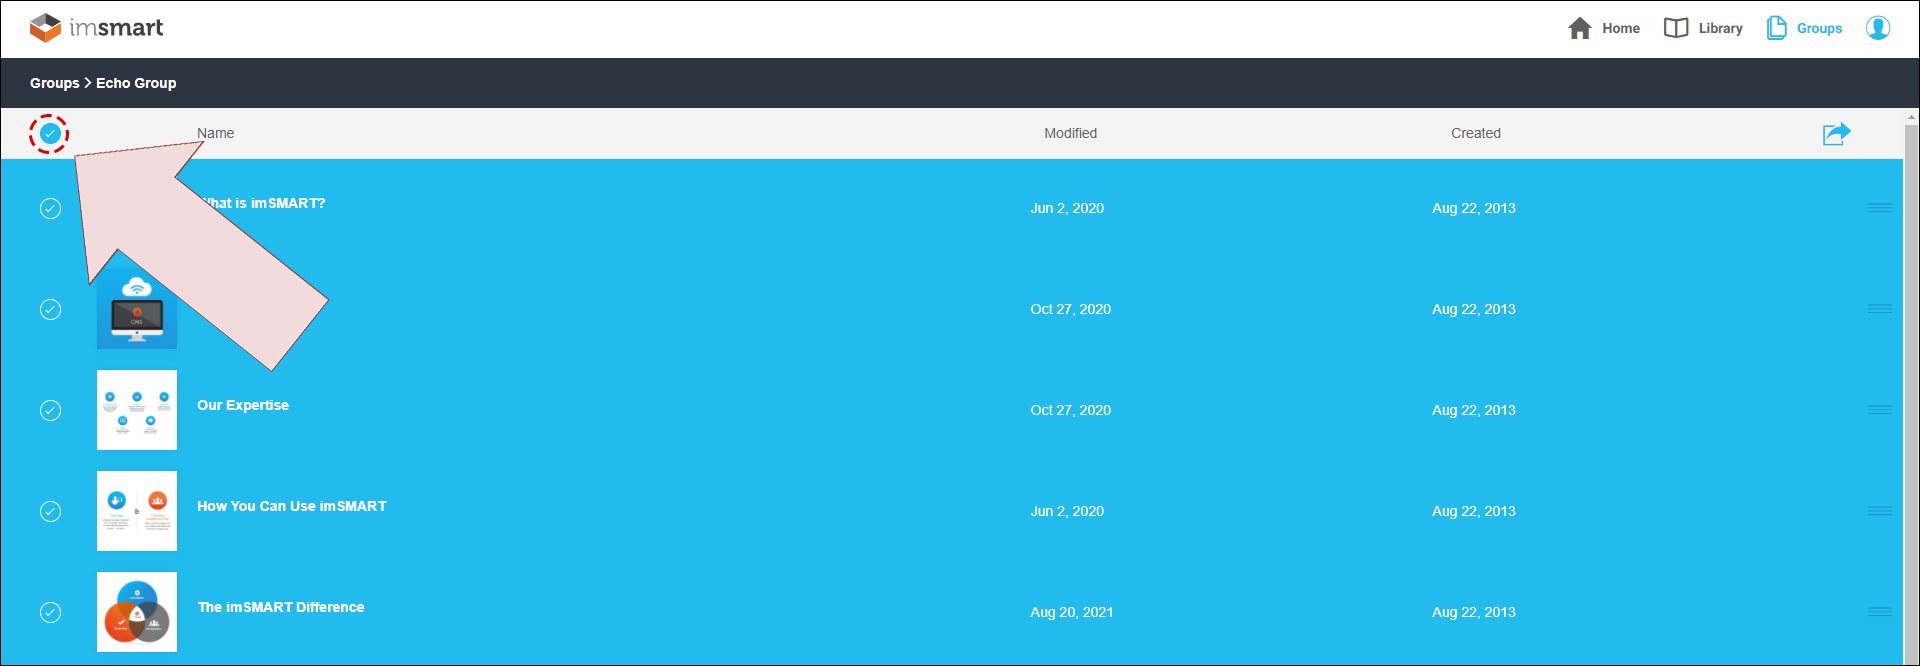
Task: Sort by Name column header
Action: (215, 133)
